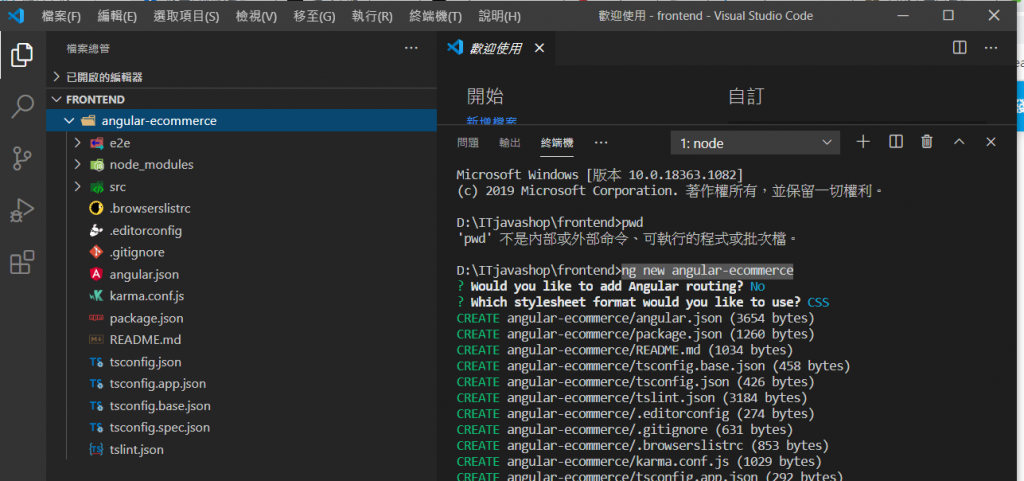Open README.md file

[x=146, y=340]
